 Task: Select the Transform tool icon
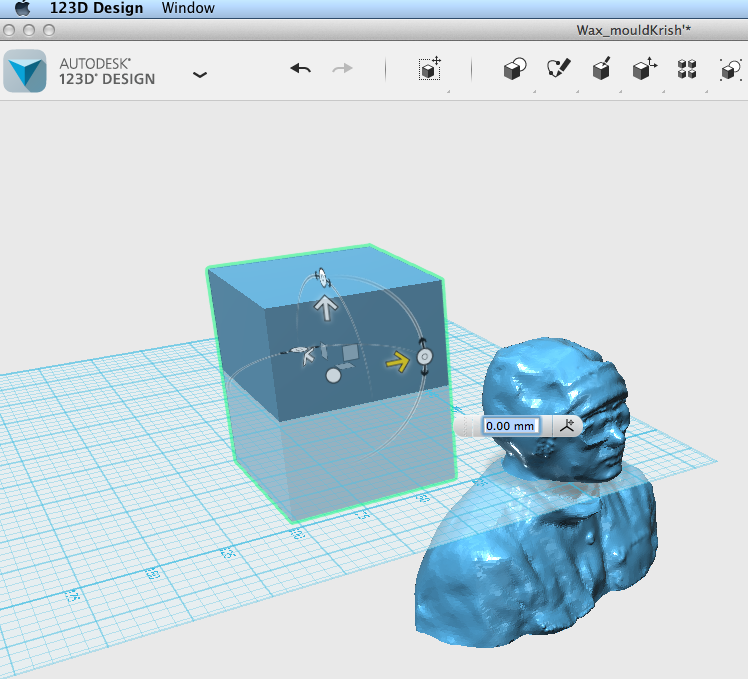coord(430,69)
